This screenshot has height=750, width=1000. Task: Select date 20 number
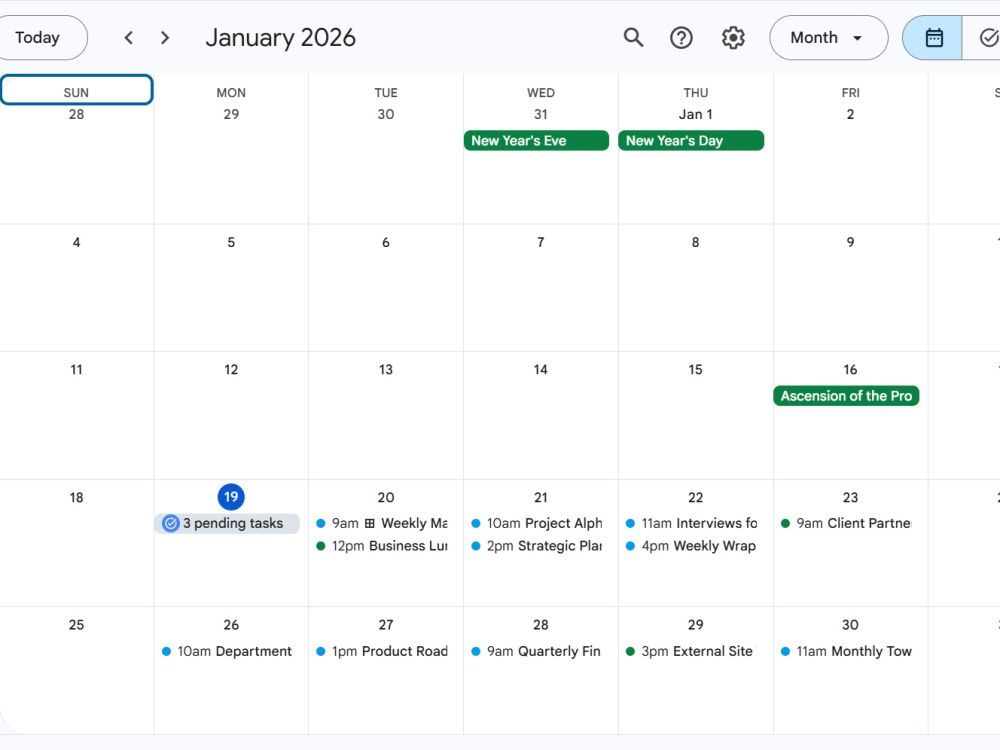point(386,497)
